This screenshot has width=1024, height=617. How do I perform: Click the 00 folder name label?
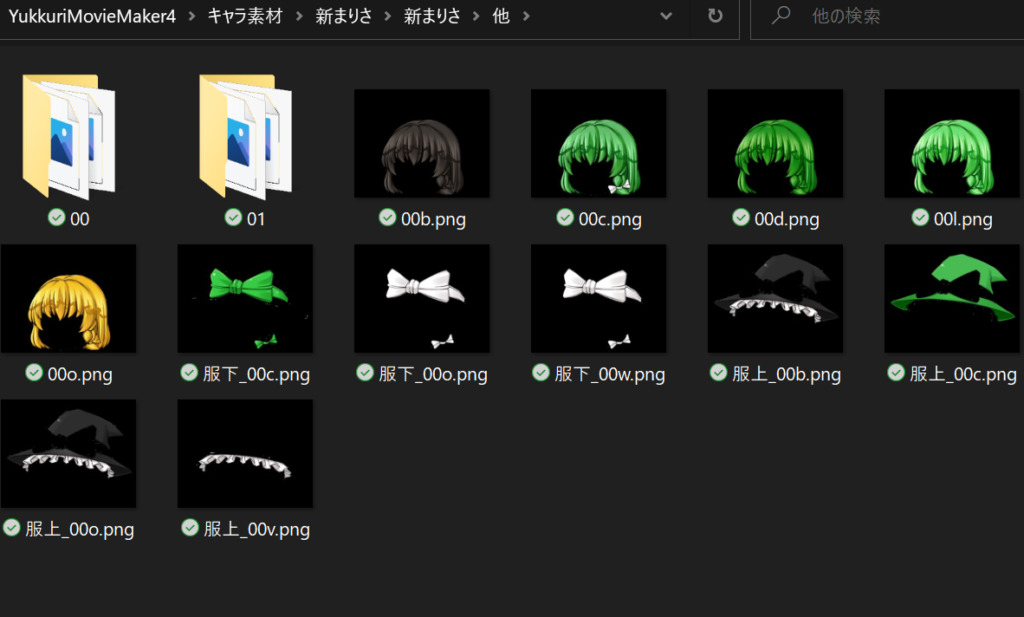click(80, 219)
